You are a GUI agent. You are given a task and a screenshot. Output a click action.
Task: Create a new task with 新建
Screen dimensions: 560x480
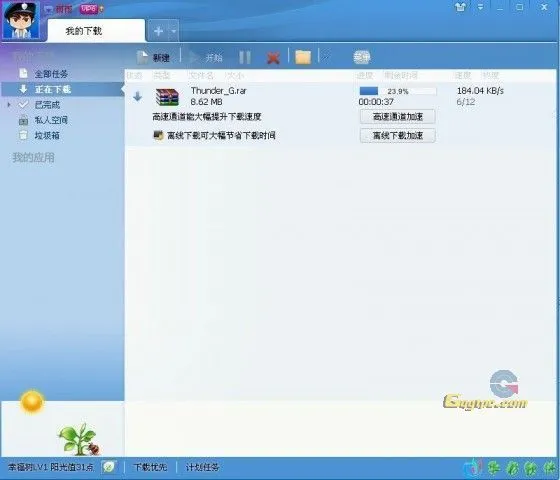pos(154,57)
